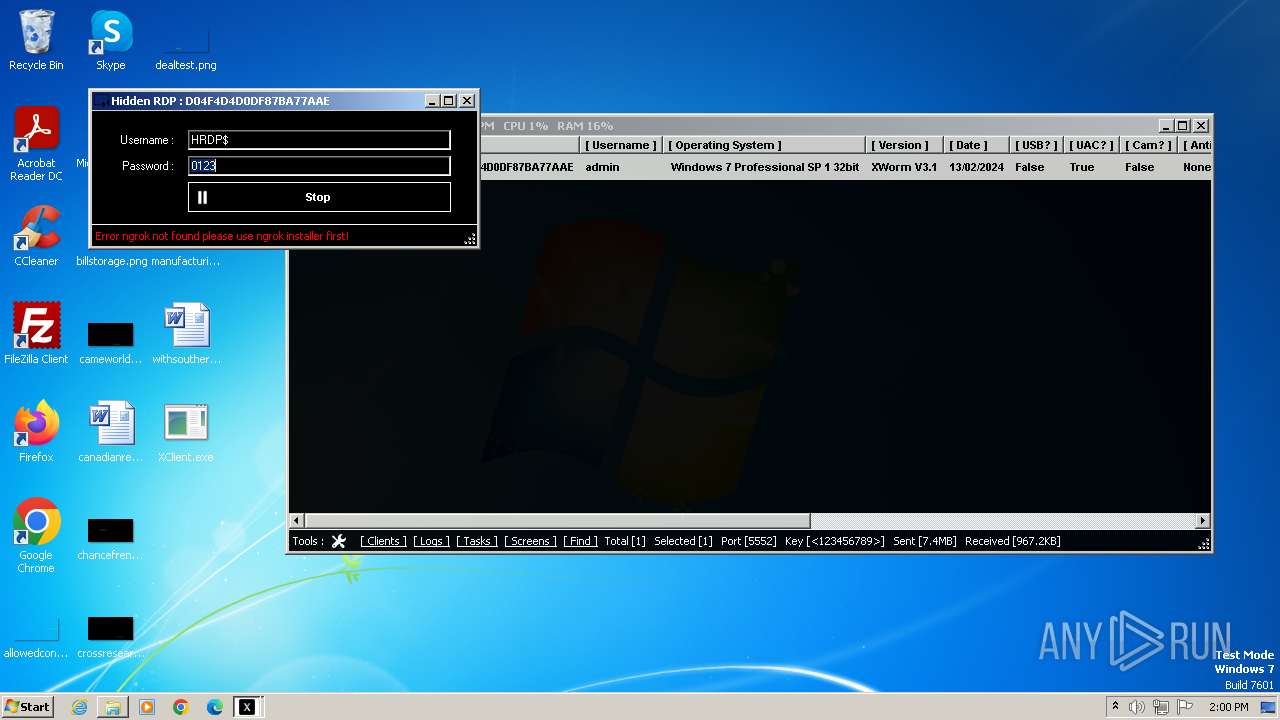Select the withsouther Word document

coord(187,334)
